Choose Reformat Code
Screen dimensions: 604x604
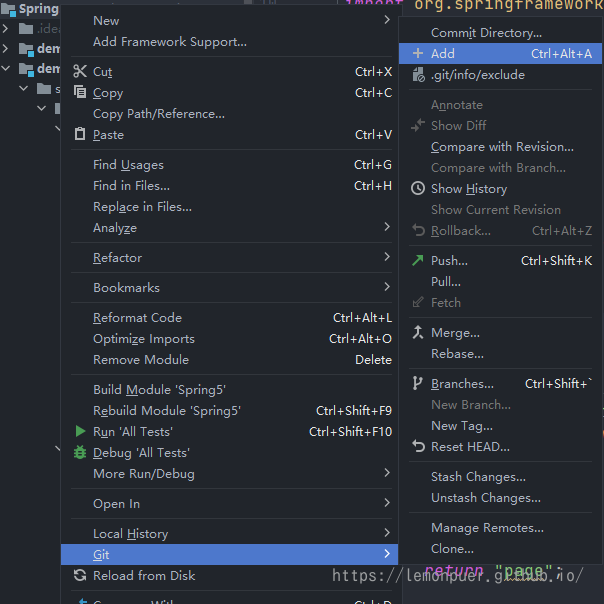[231, 317]
